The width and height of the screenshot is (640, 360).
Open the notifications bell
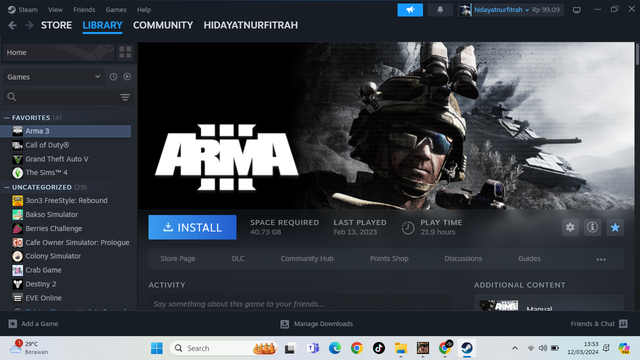(x=440, y=10)
